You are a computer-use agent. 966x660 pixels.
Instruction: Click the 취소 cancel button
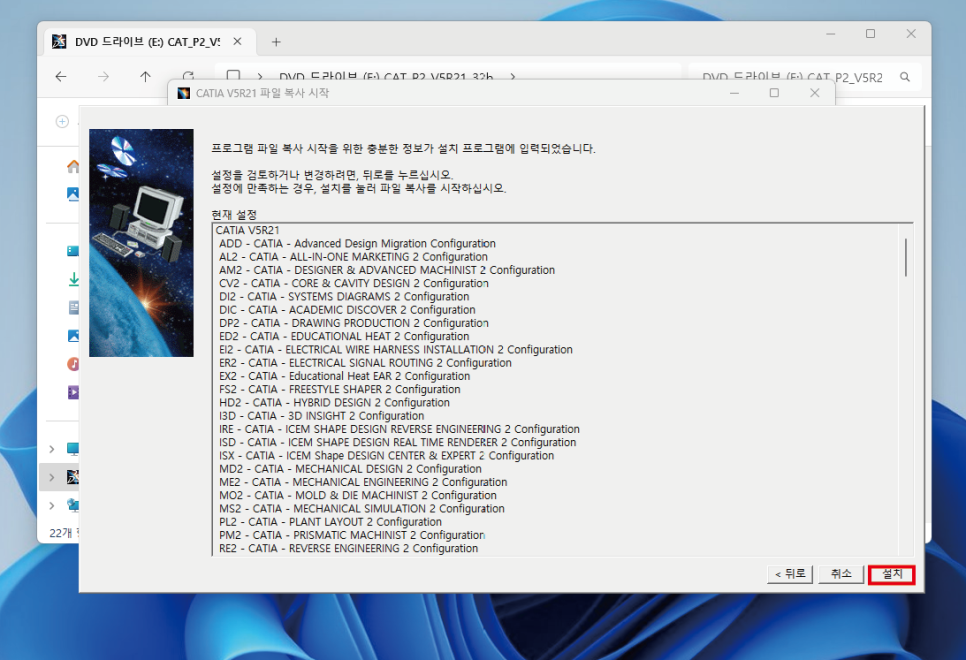click(x=841, y=574)
